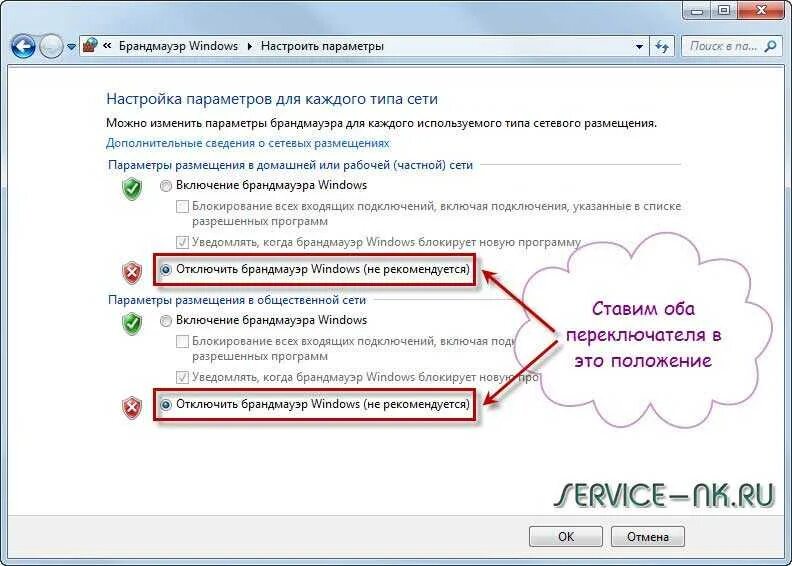The height and width of the screenshot is (566, 792).
Task: Open Дополнительные сведения о сетевых размещениях link
Action: (248, 143)
